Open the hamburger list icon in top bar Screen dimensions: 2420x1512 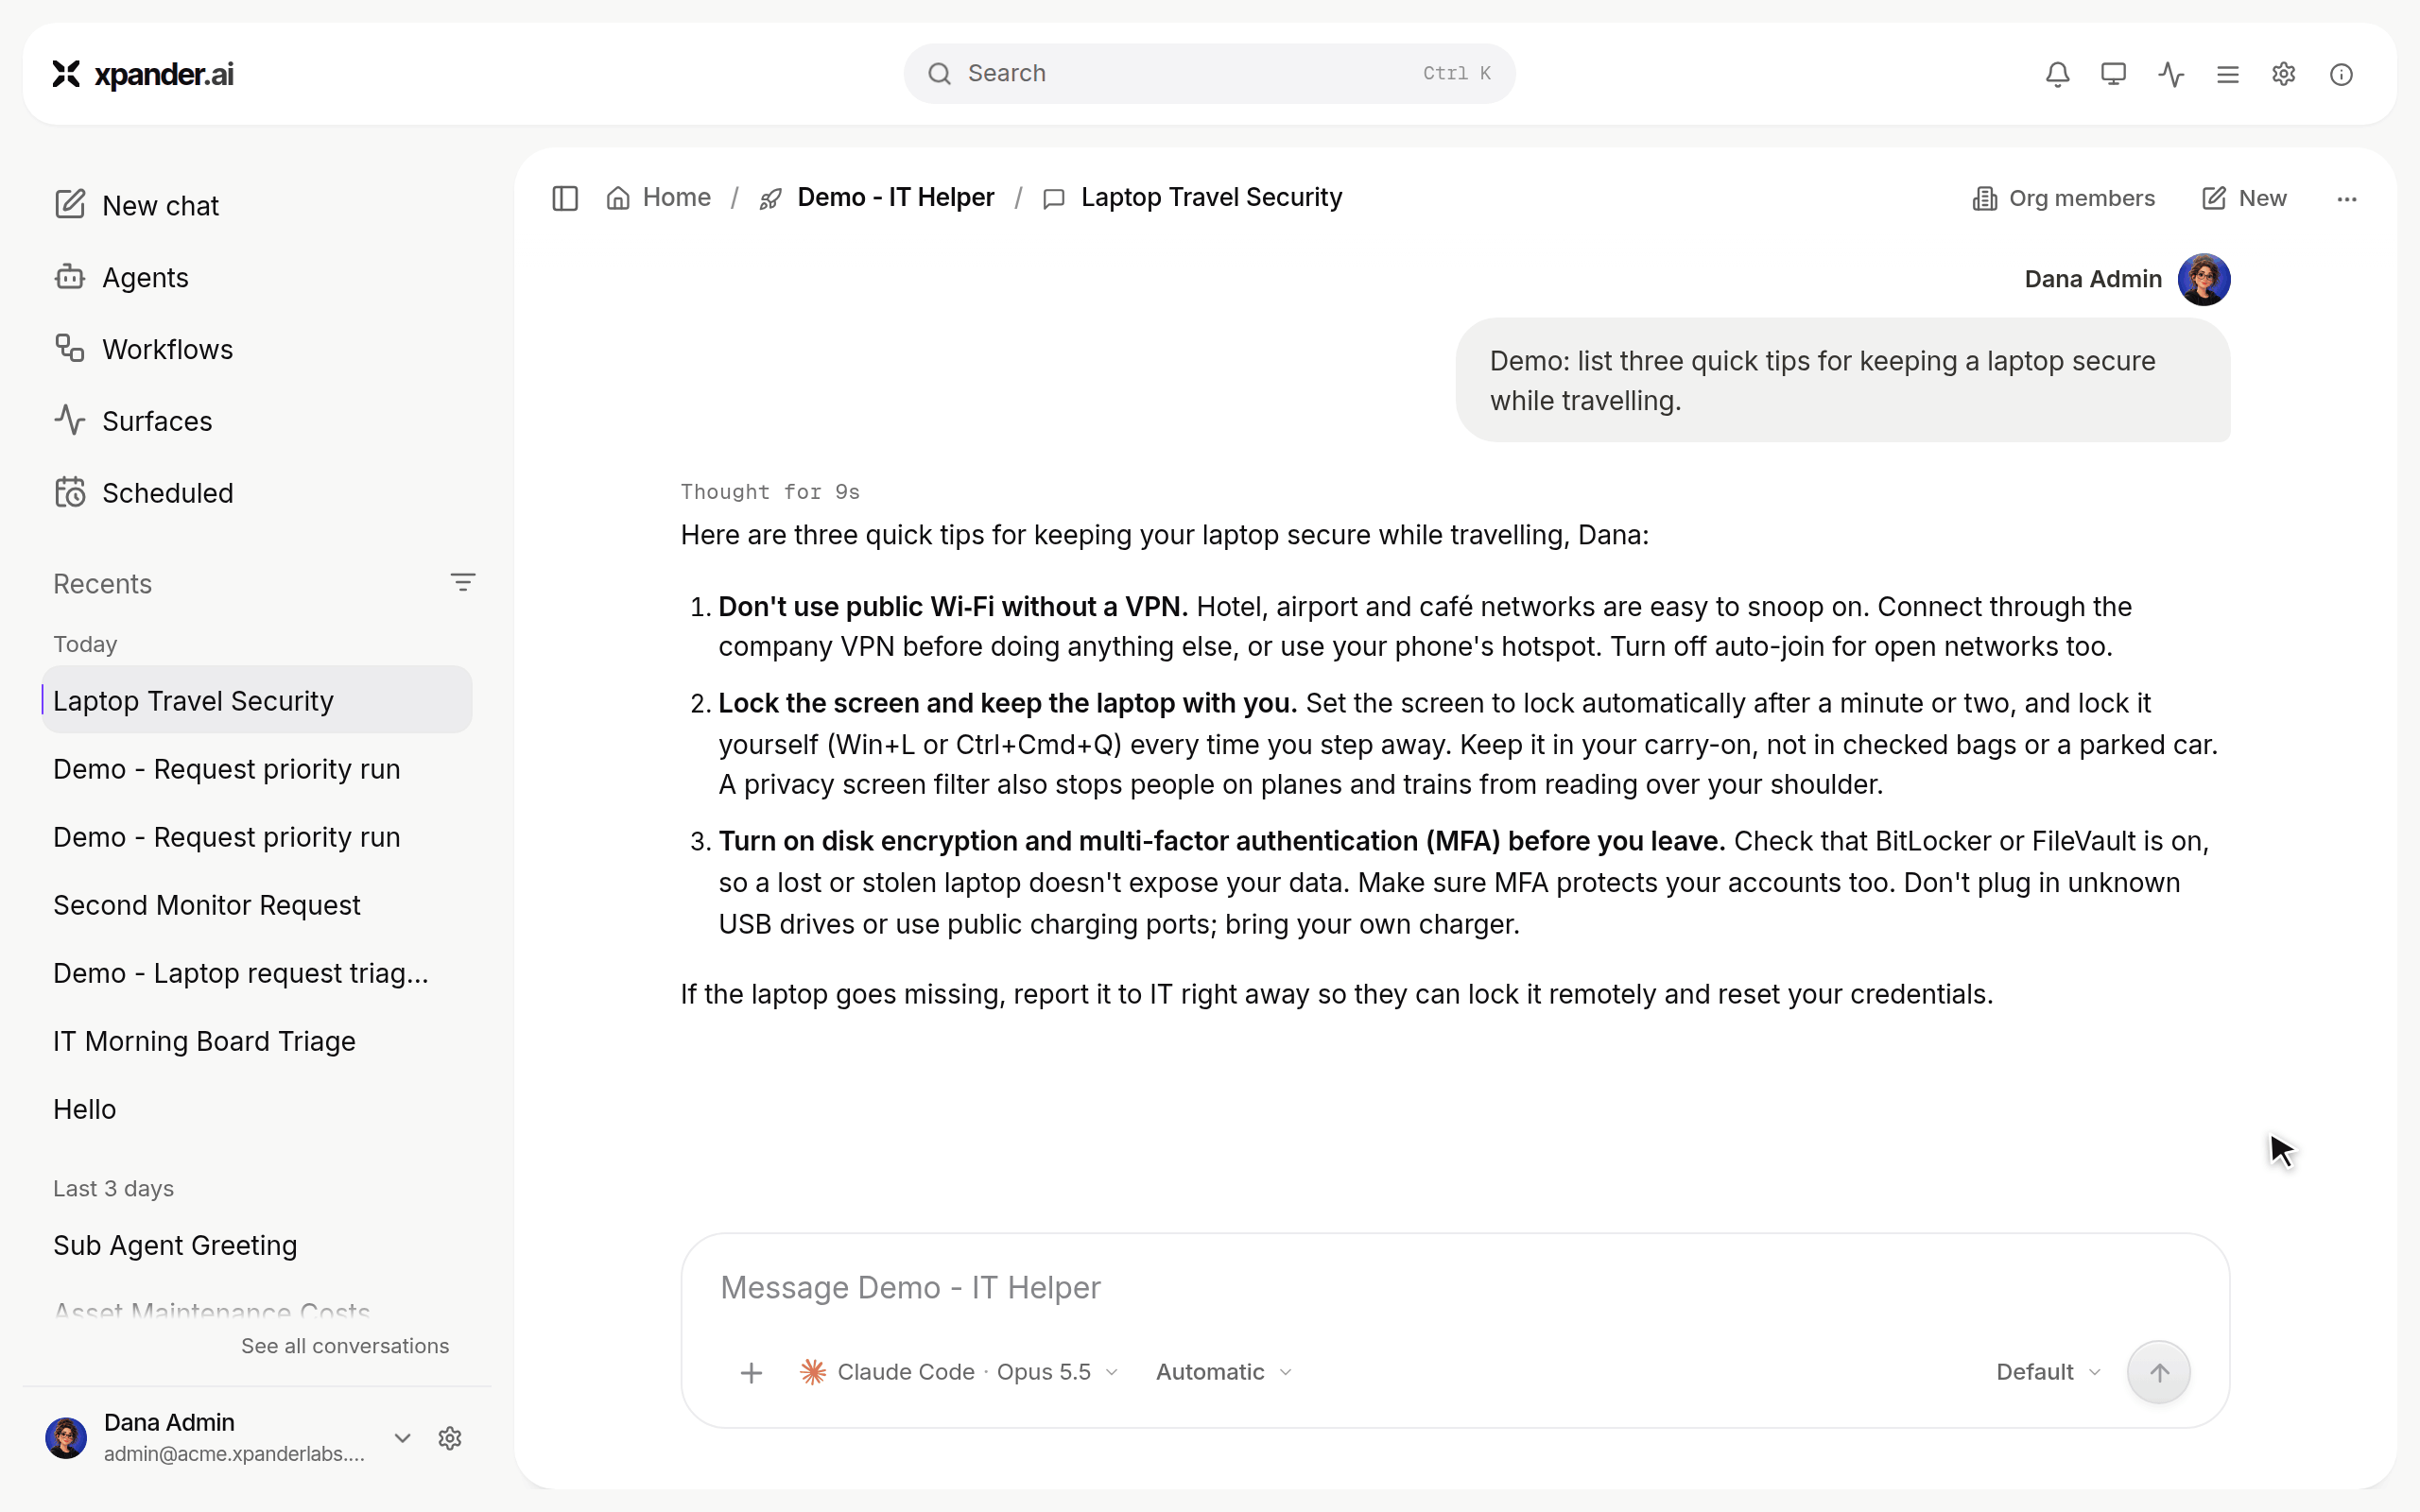(2227, 74)
